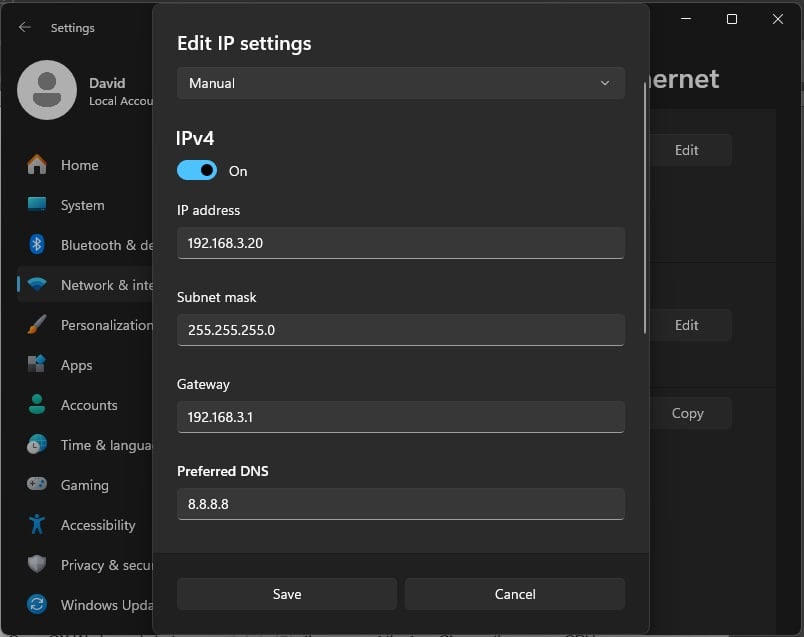Click Personalization label in sidebar
Screen dimensions: 804x637
coord(107,325)
